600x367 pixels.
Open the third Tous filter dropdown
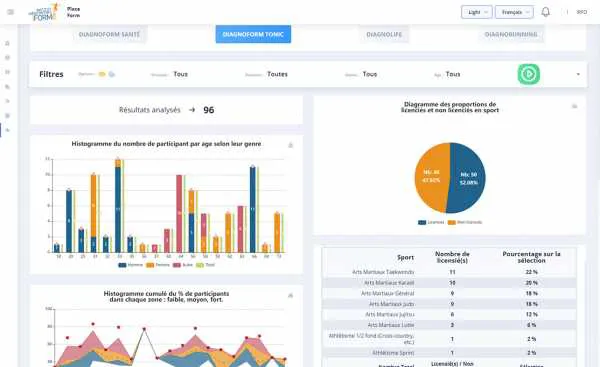tap(370, 74)
